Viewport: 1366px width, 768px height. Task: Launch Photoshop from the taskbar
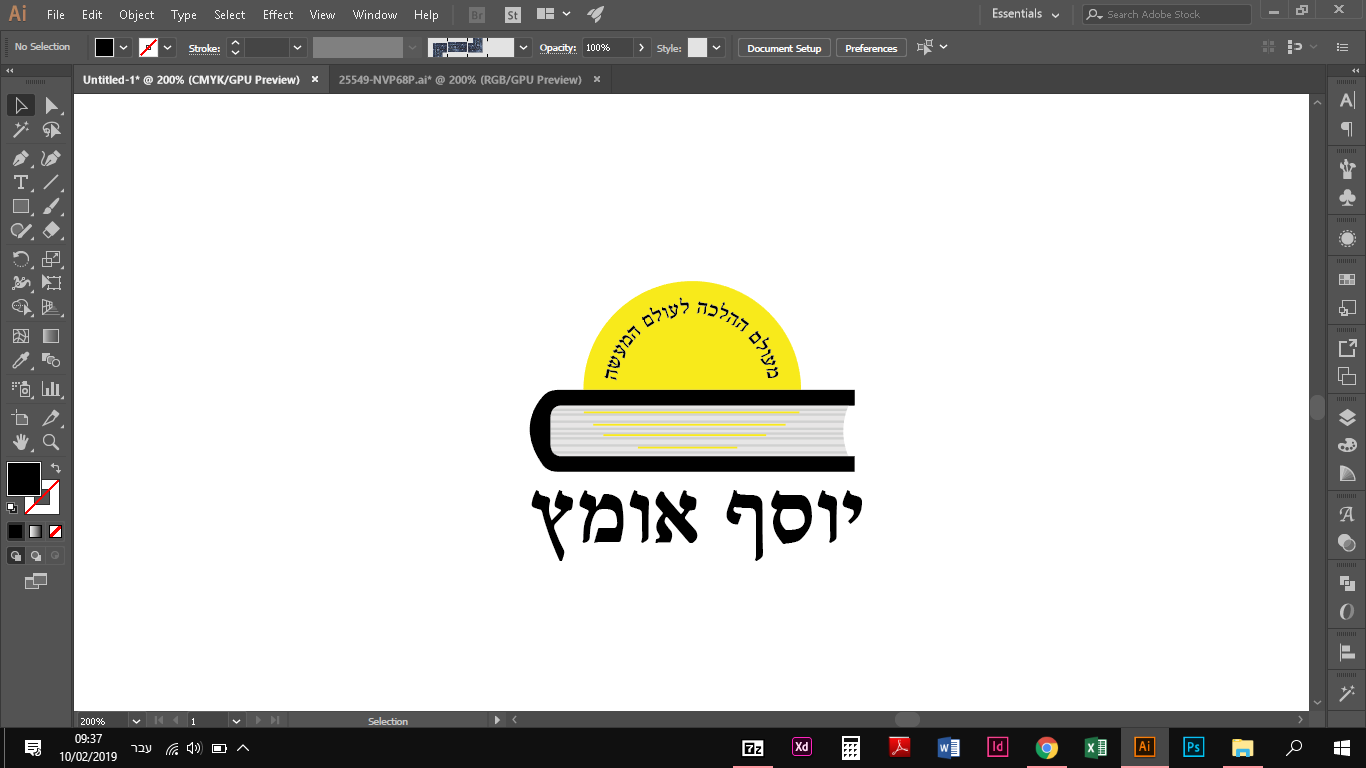[1192, 747]
